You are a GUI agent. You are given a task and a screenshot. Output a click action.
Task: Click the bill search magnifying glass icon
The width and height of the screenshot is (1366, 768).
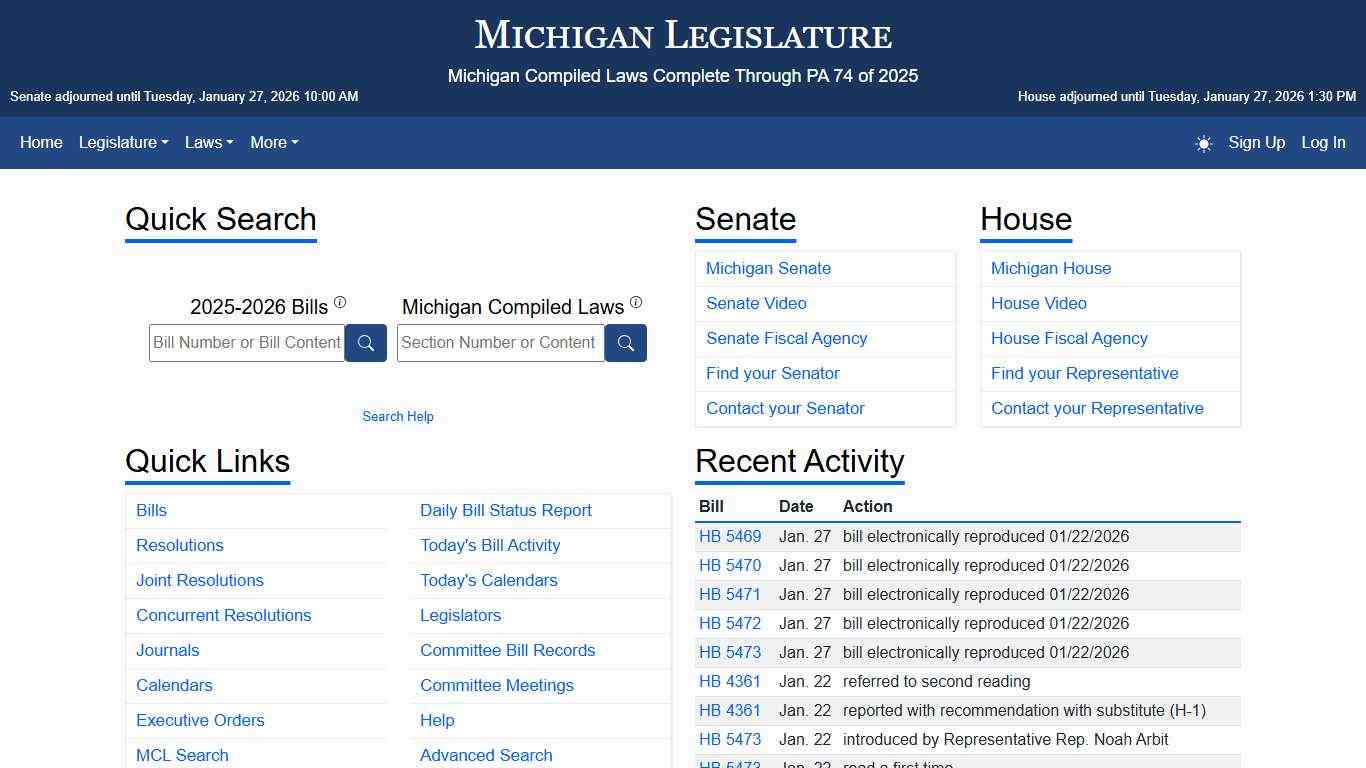(365, 342)
